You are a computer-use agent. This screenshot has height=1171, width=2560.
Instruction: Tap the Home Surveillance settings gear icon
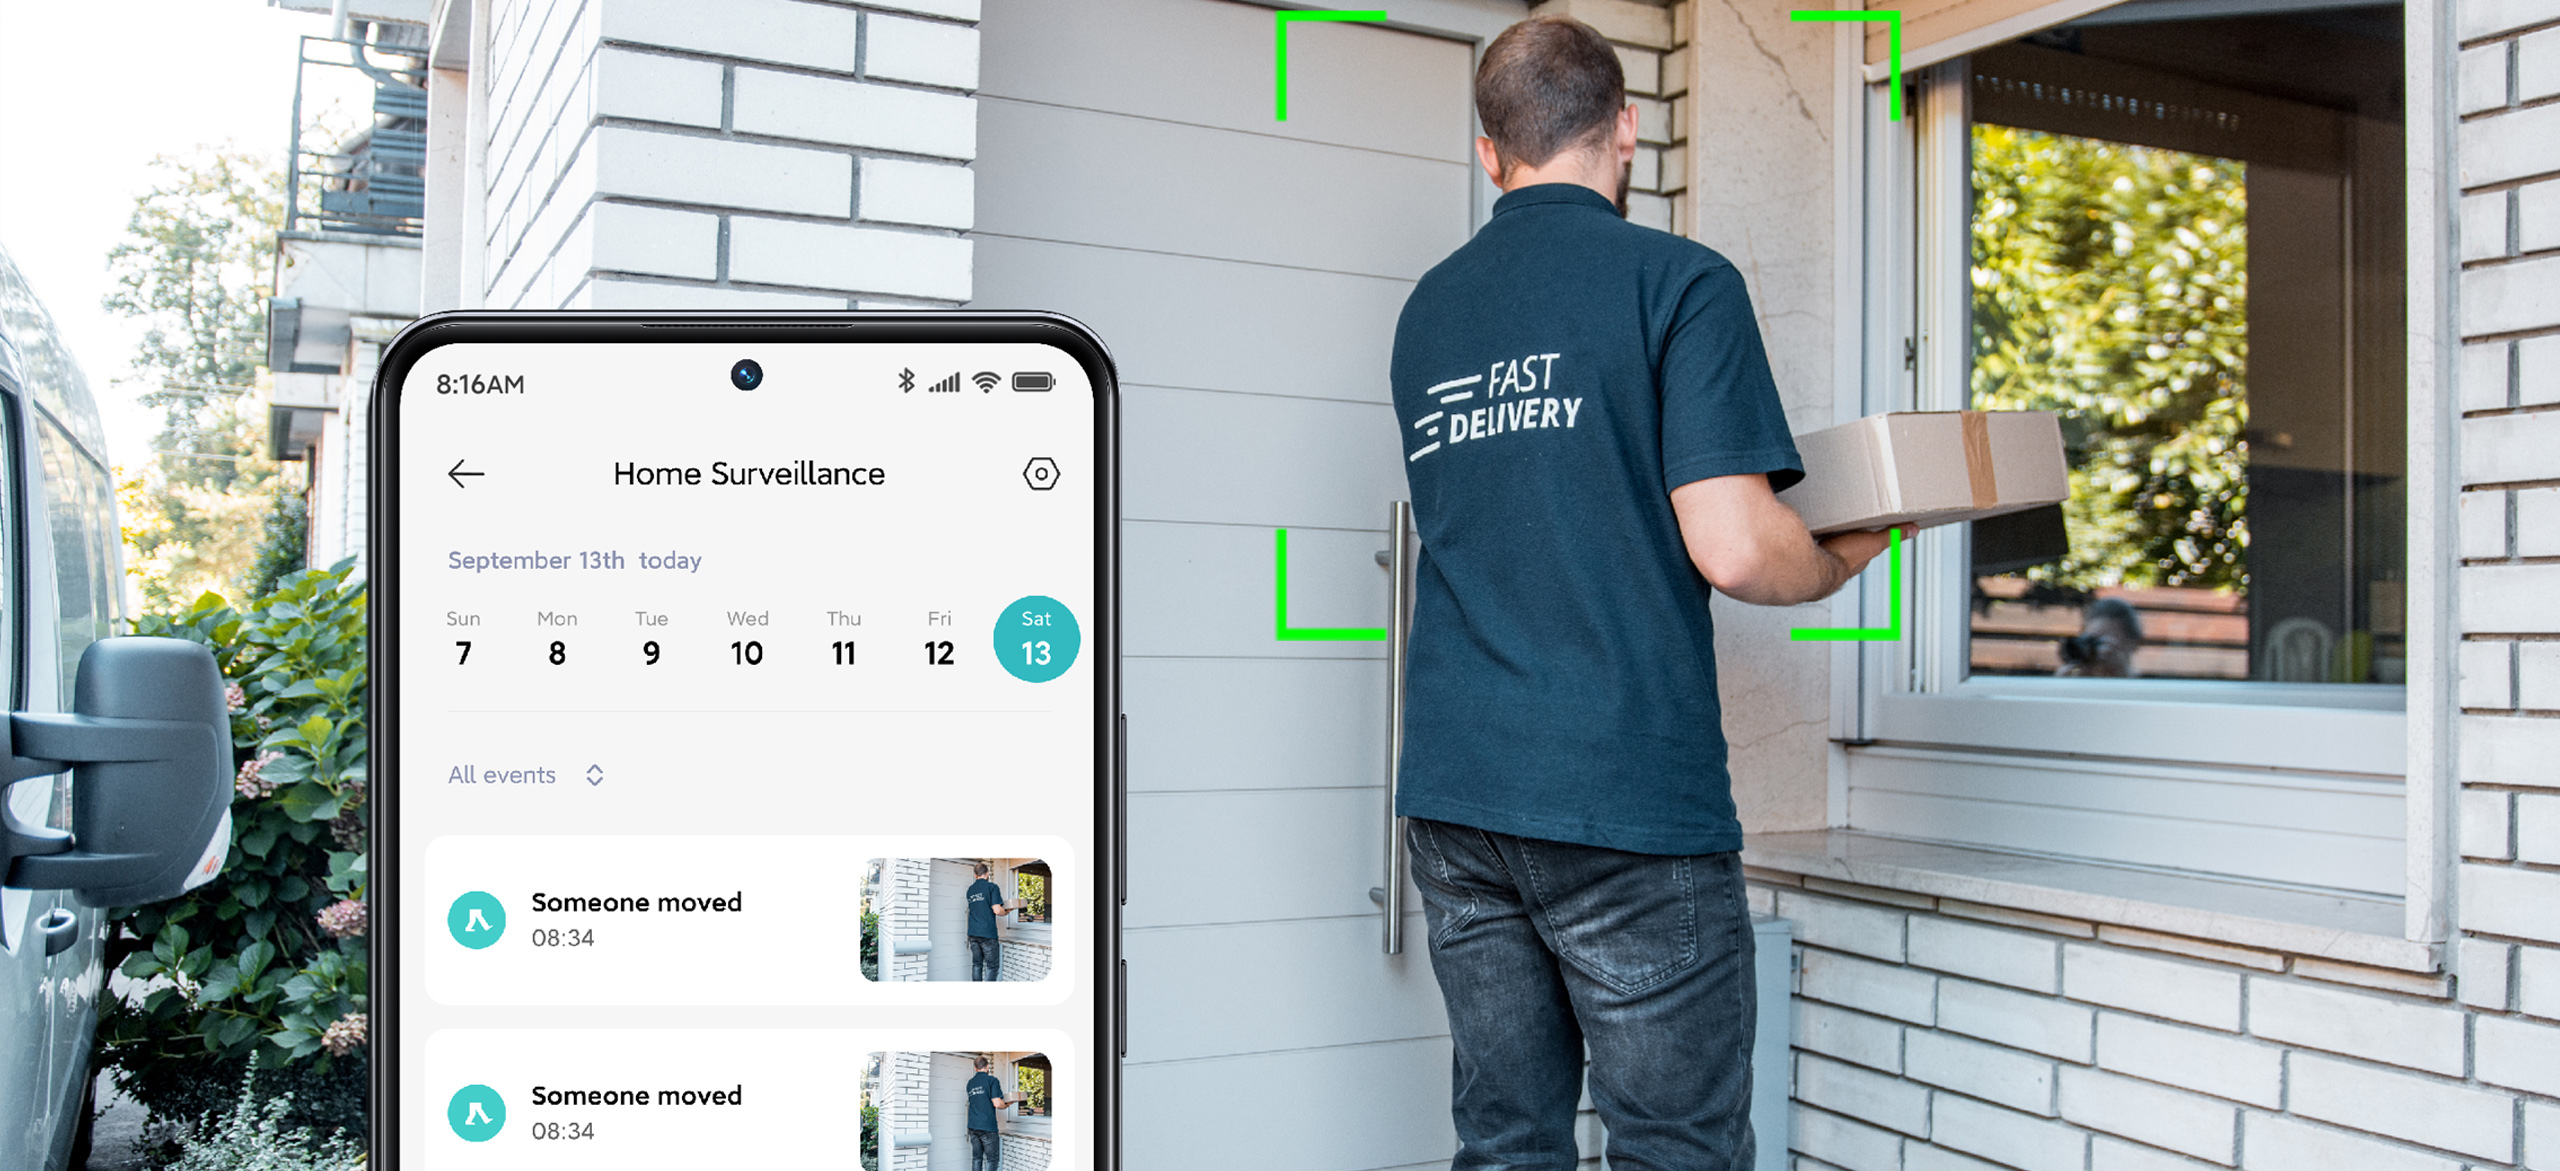pos(1042,475)
